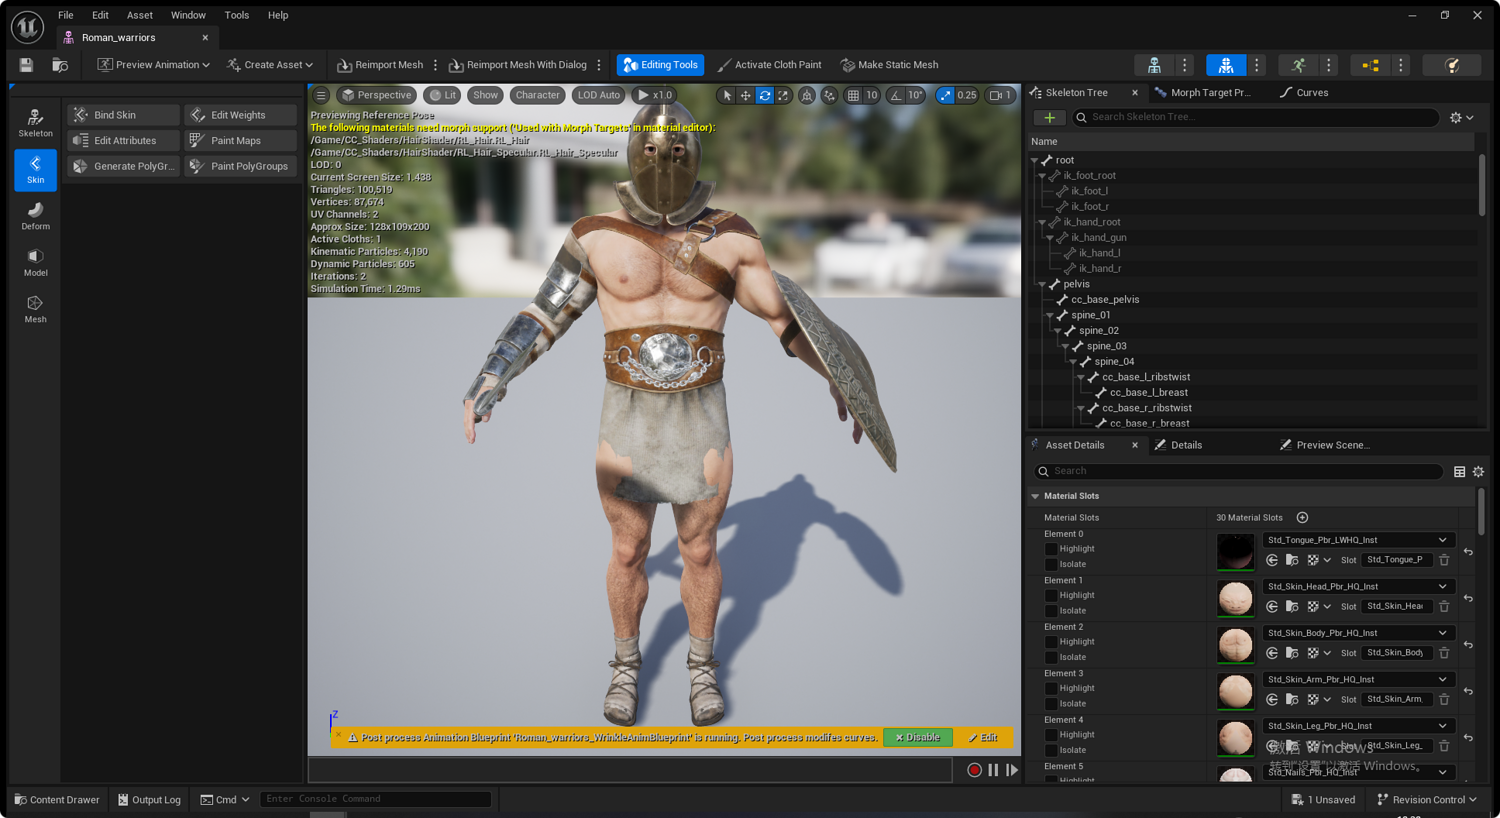Image resolution: width=1500 pixels, height=818 pixels.
Task: Check Isolate for Element 2
Action: click(x=1051, y=657)
